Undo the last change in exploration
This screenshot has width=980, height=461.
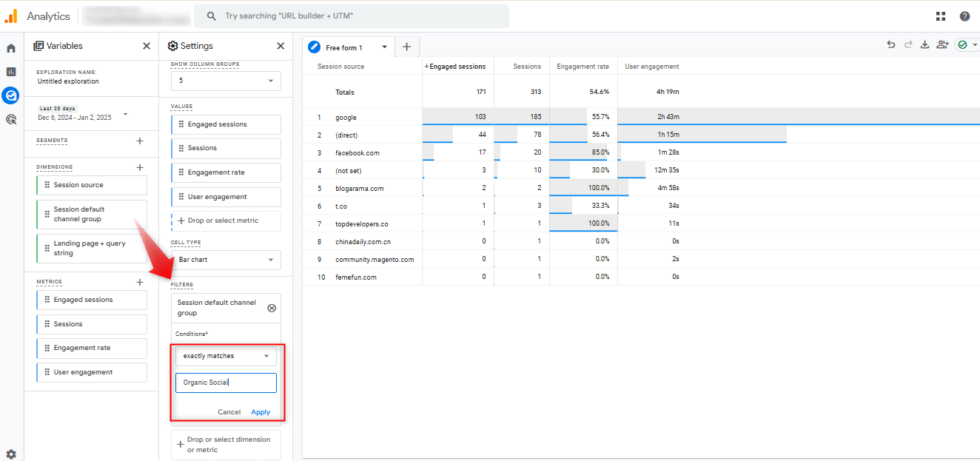click(x=891, y=45)
